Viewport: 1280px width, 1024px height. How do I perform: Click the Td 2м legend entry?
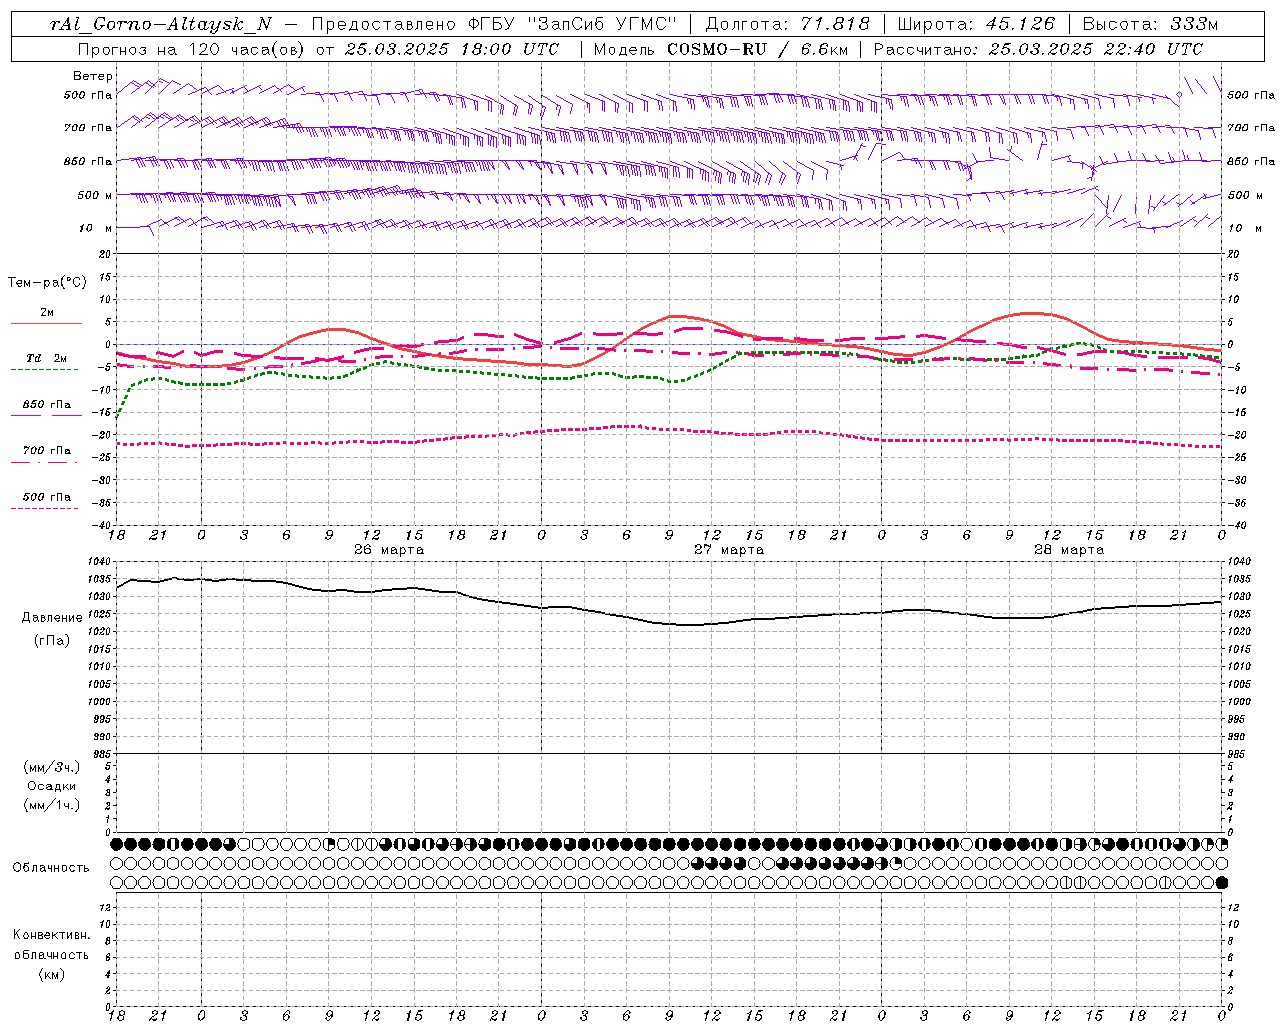[46, 361]
